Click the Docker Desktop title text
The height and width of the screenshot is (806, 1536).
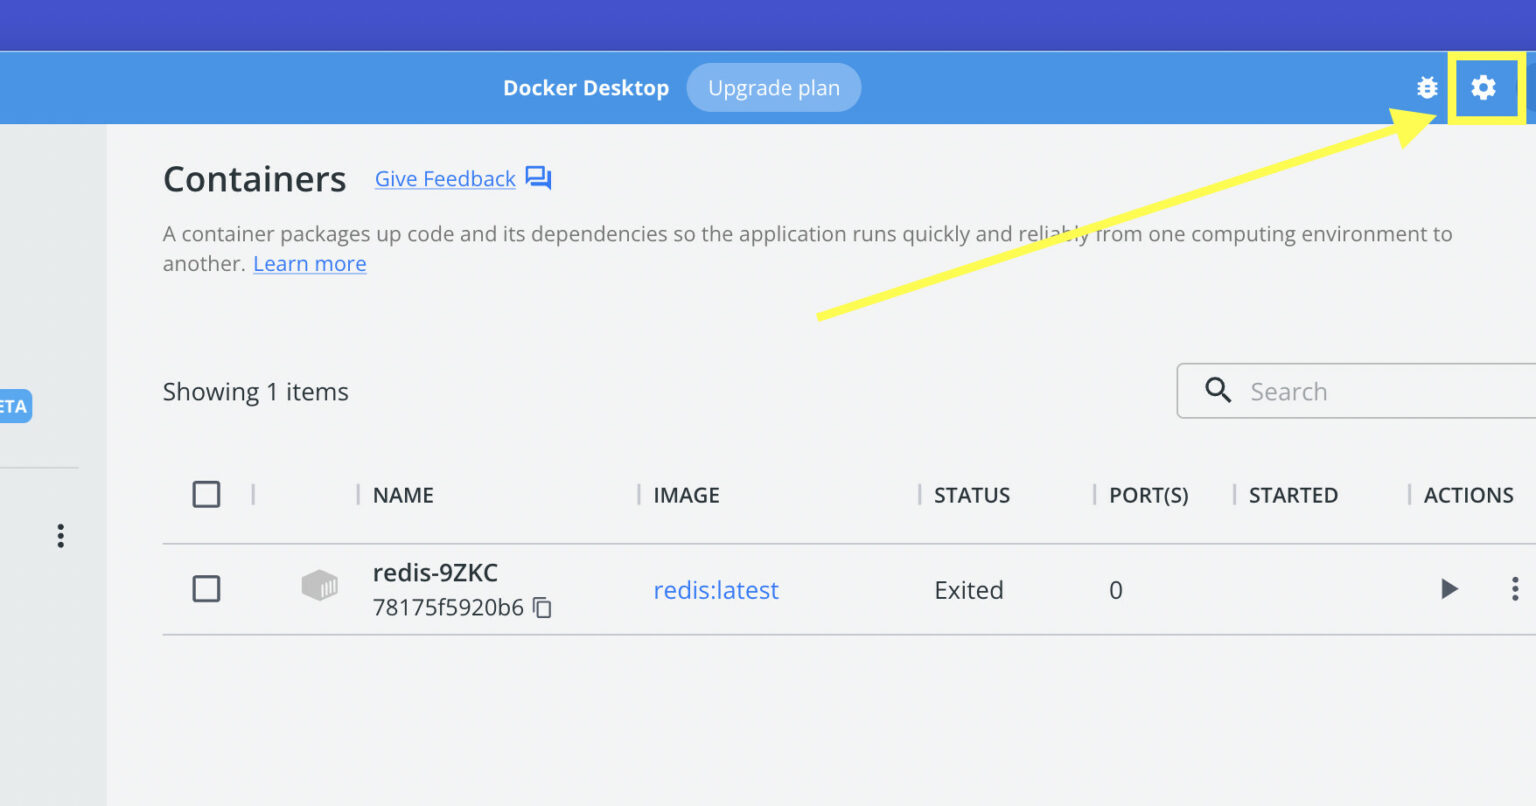coord(586,88)
